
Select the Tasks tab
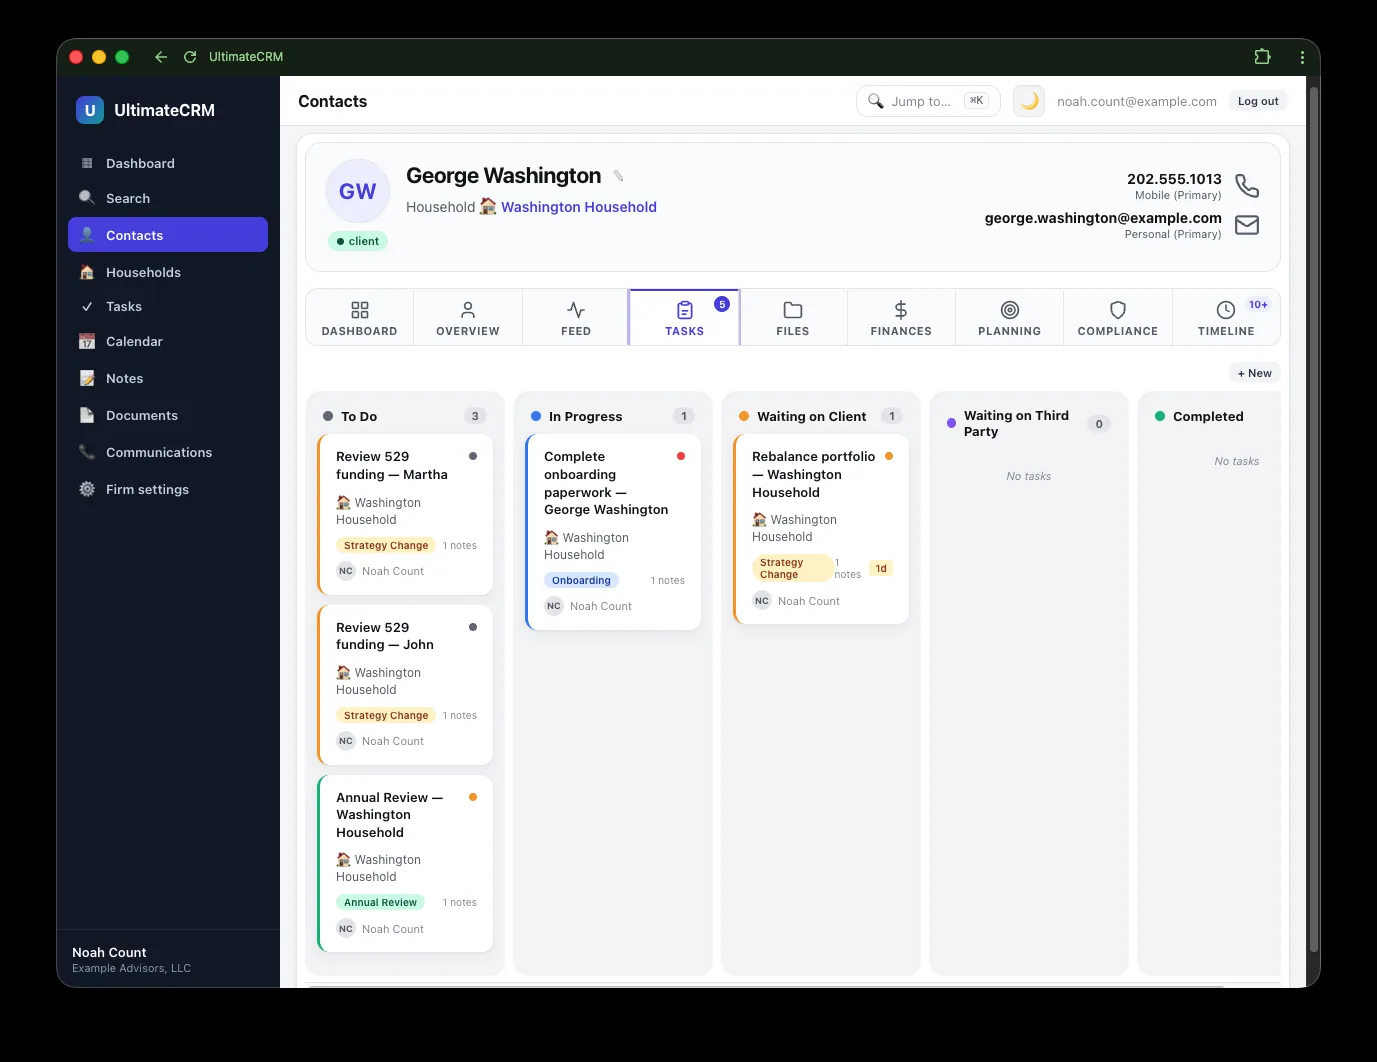pyautogui.click(x=684, y=318)
